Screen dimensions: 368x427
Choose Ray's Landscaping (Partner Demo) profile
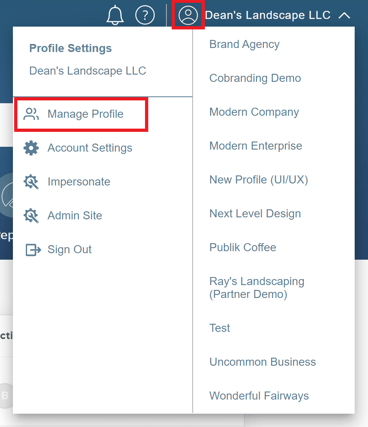point(257,288)
